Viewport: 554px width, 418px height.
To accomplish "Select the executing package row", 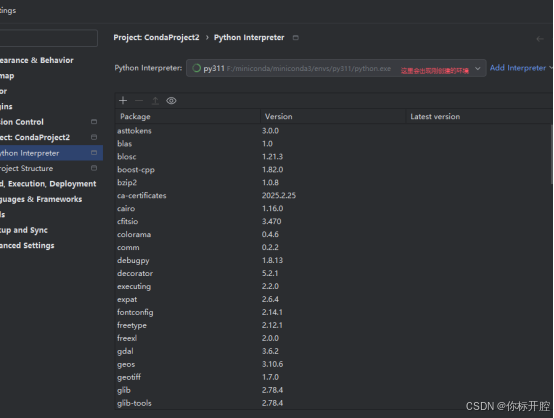I will [333, 286].
